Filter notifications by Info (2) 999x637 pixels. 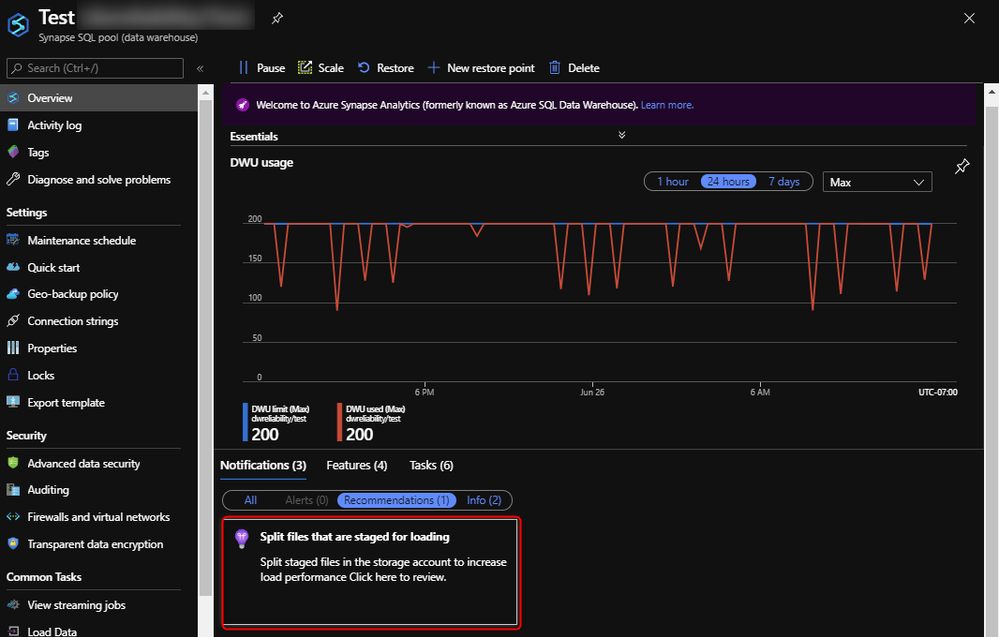pos(485,500)
